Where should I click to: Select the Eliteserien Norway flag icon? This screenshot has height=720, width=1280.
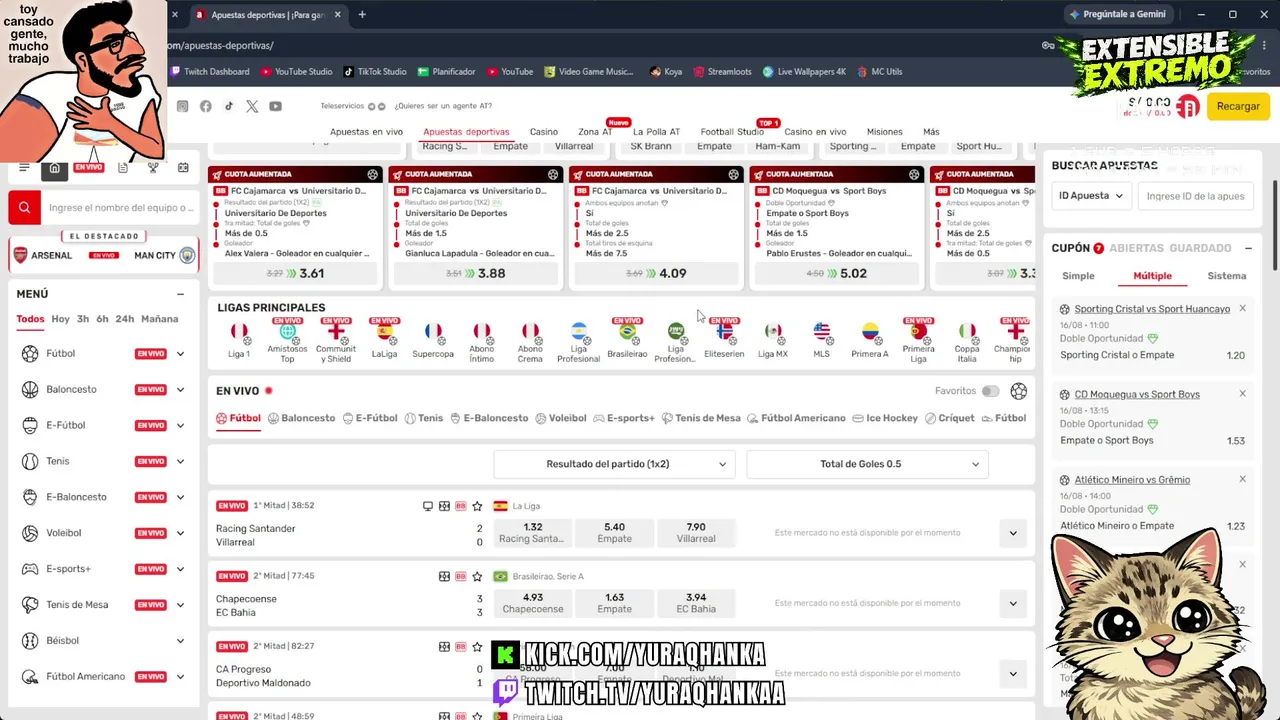[724, 331]
